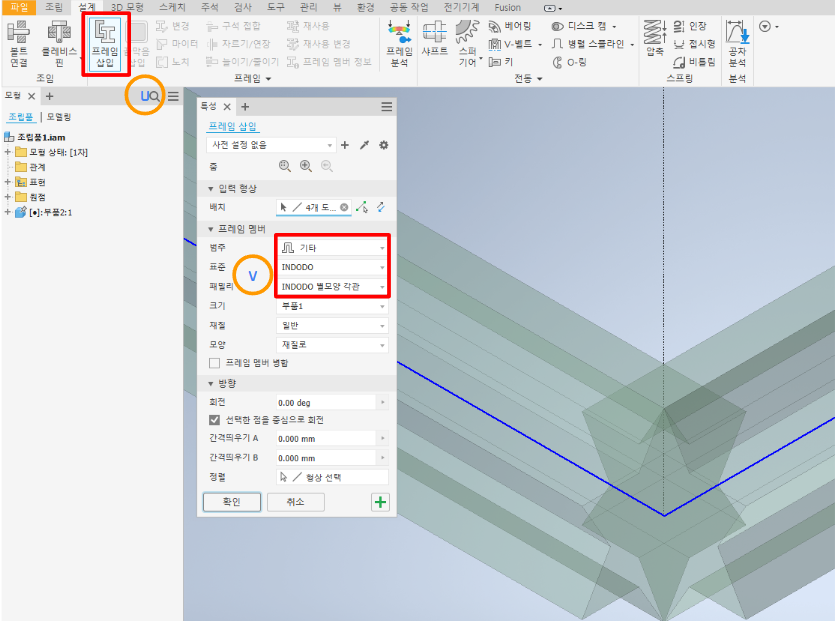835x621 pixels.
Task: Uncheck 선택한 점을 중심으로 회전
Action: pos(215,420)
